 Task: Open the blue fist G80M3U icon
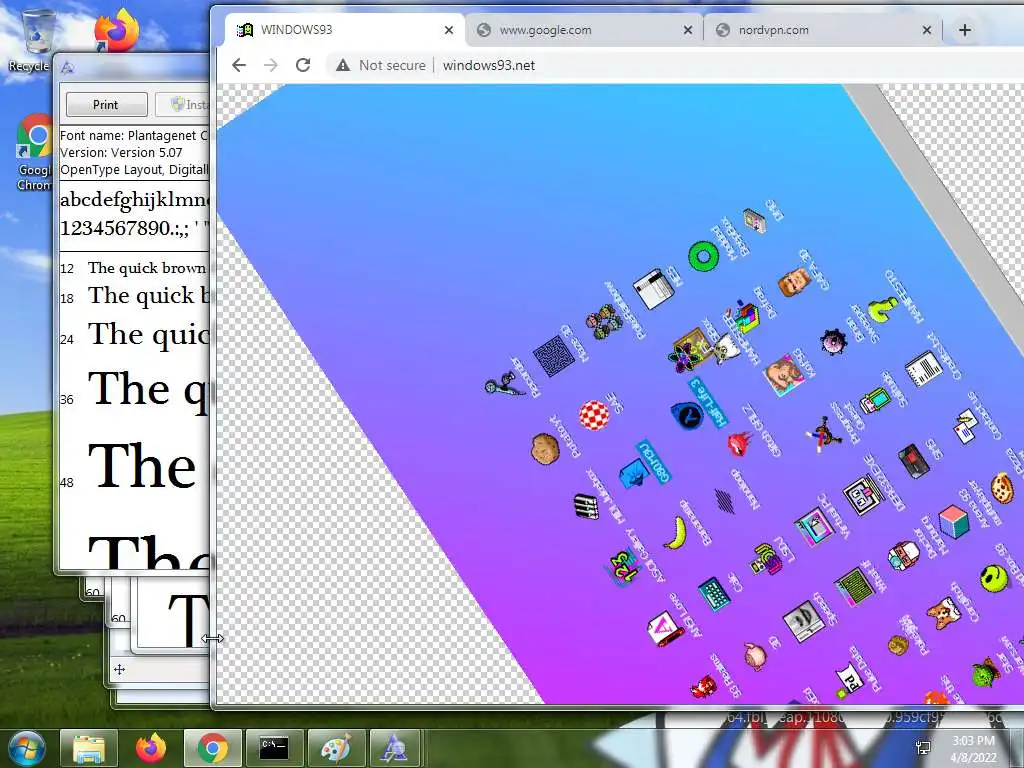pyautogui.click(x=633, y=473)
